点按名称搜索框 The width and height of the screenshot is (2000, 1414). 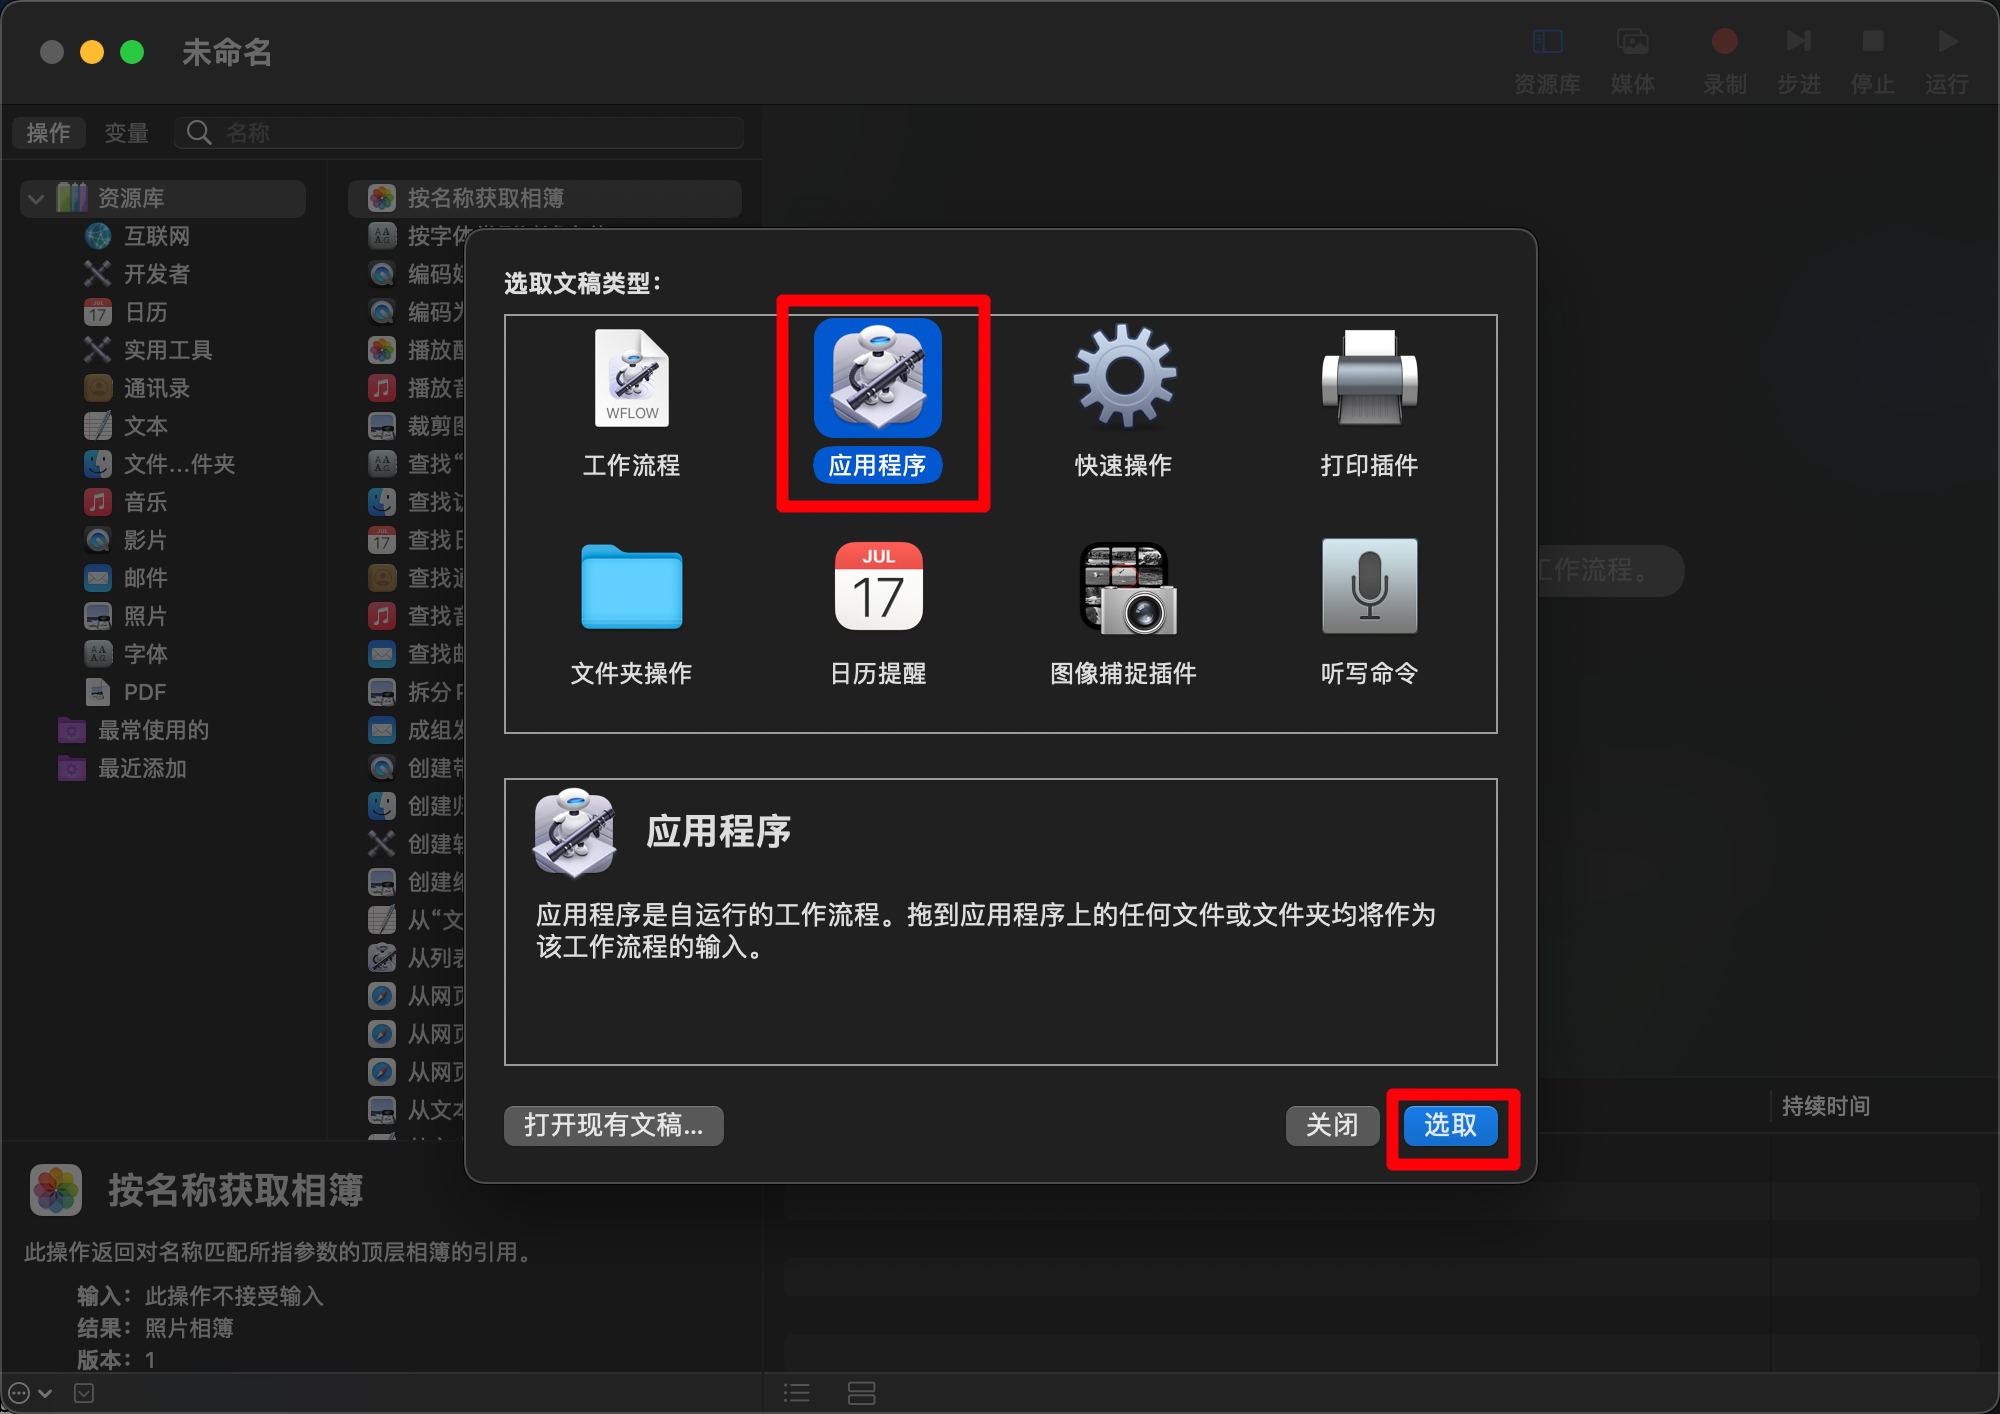click(x=459, y=132)
